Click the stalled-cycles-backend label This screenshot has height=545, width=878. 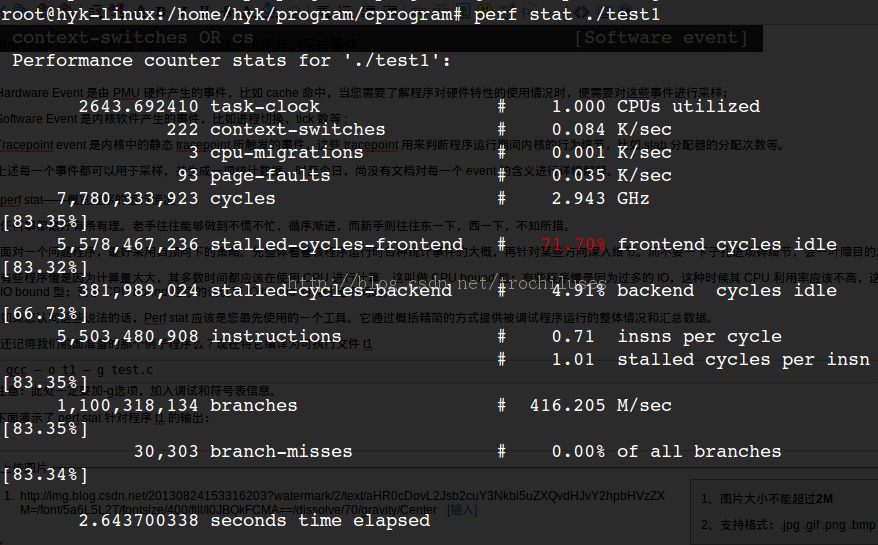click(x=330, y=290)
